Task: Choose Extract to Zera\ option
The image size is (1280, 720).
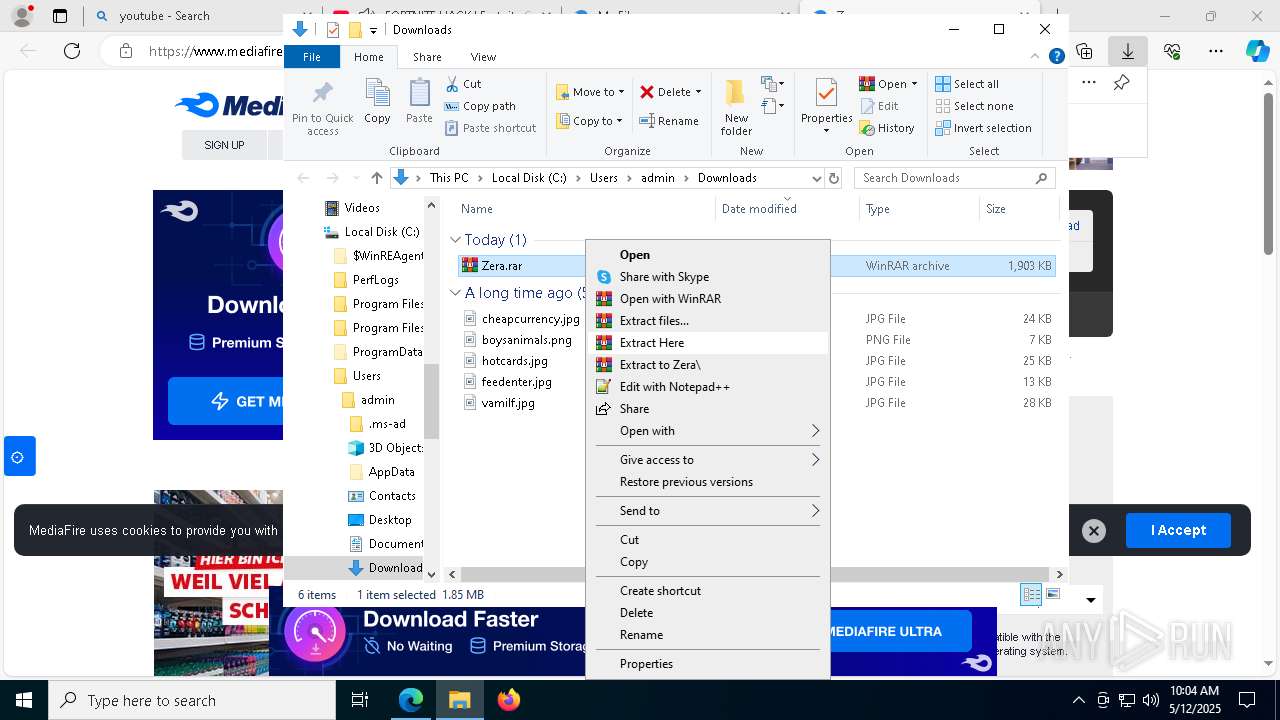Action: point(707,365)
